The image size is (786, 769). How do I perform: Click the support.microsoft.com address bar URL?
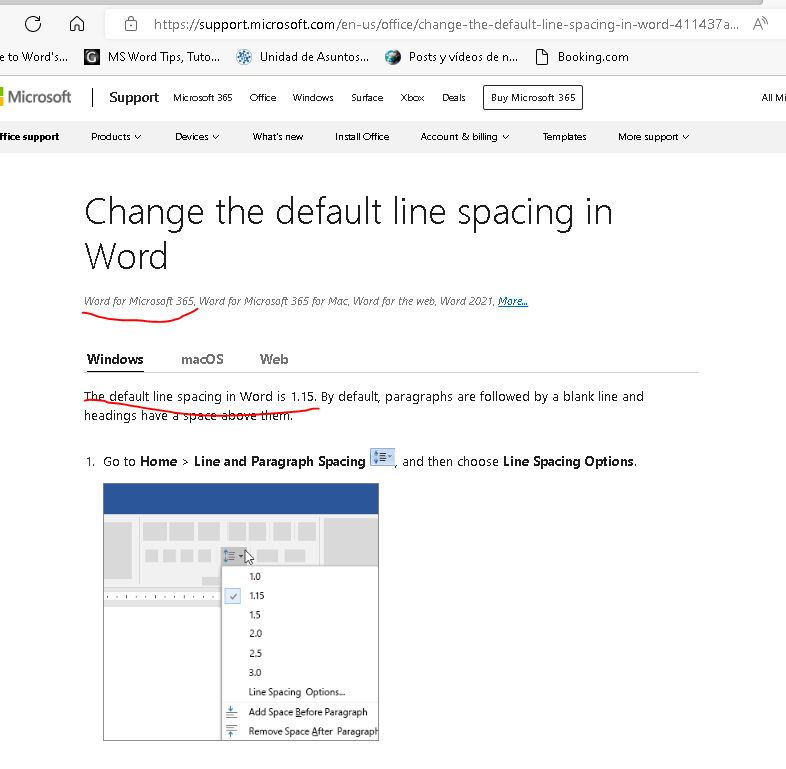(x=446, y=24)
